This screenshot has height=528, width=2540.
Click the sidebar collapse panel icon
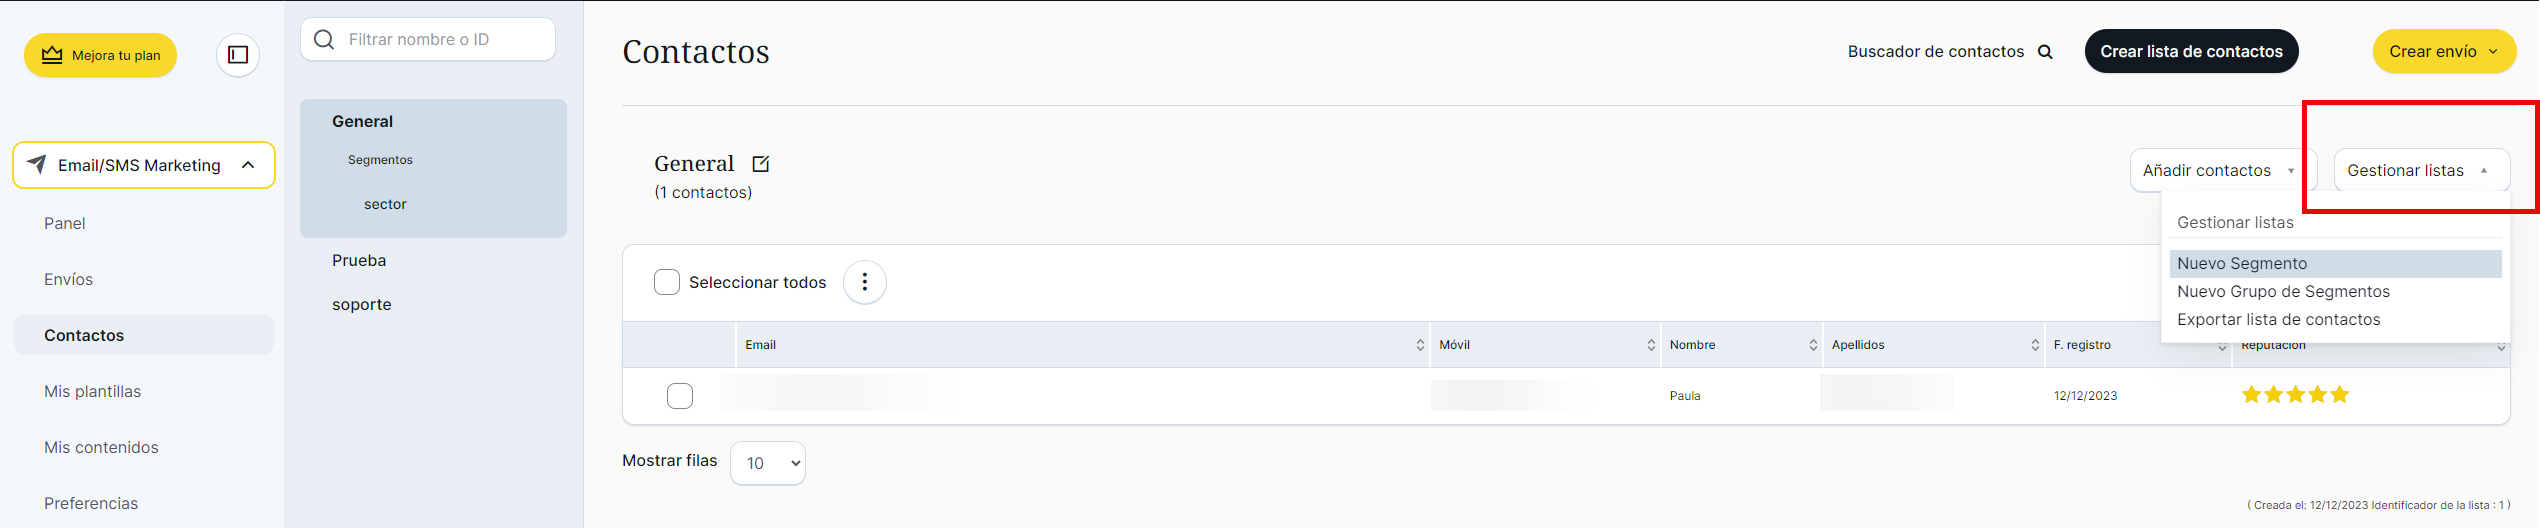pos(238,55)
